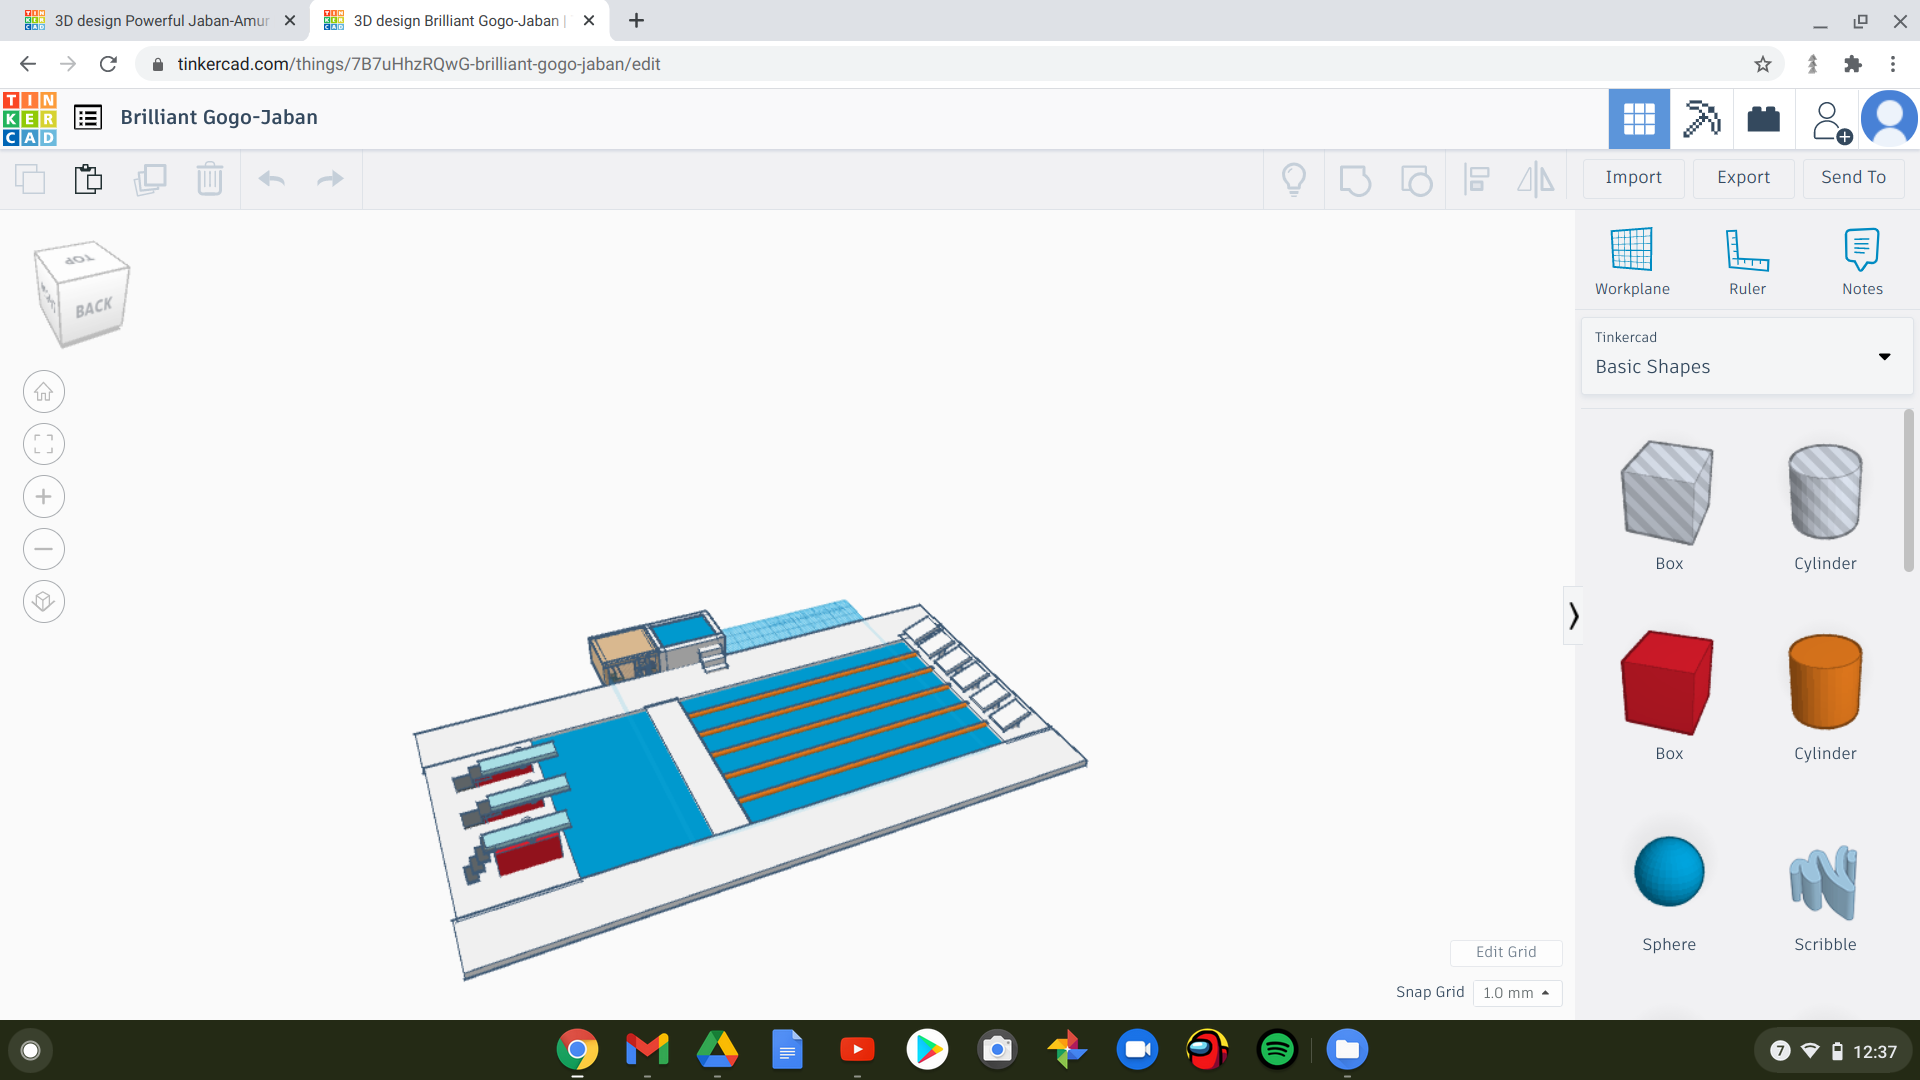Screen dimensions: 1920x1080
Task: Open the Blocks pickaxe mode
Action: (x=1701, y=119)
